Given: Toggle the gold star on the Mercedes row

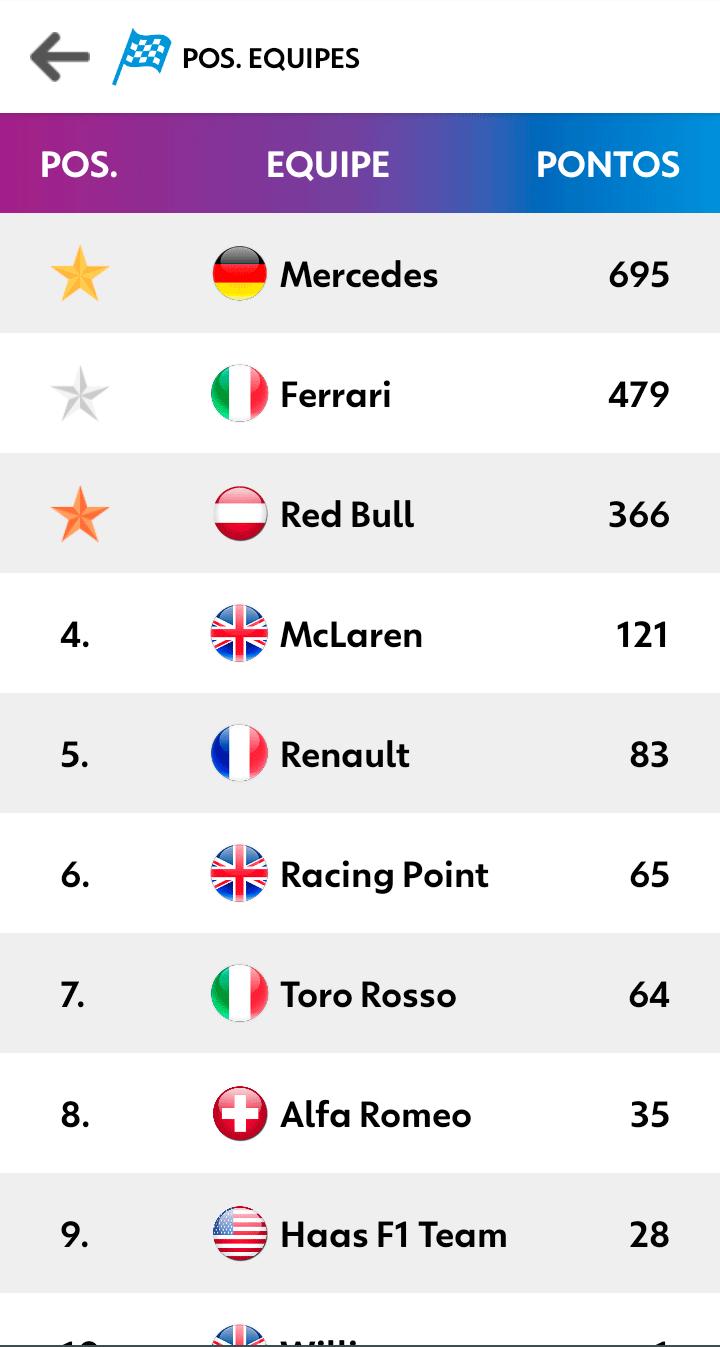Looking at the screenshot, I should [x=78, y=273].
